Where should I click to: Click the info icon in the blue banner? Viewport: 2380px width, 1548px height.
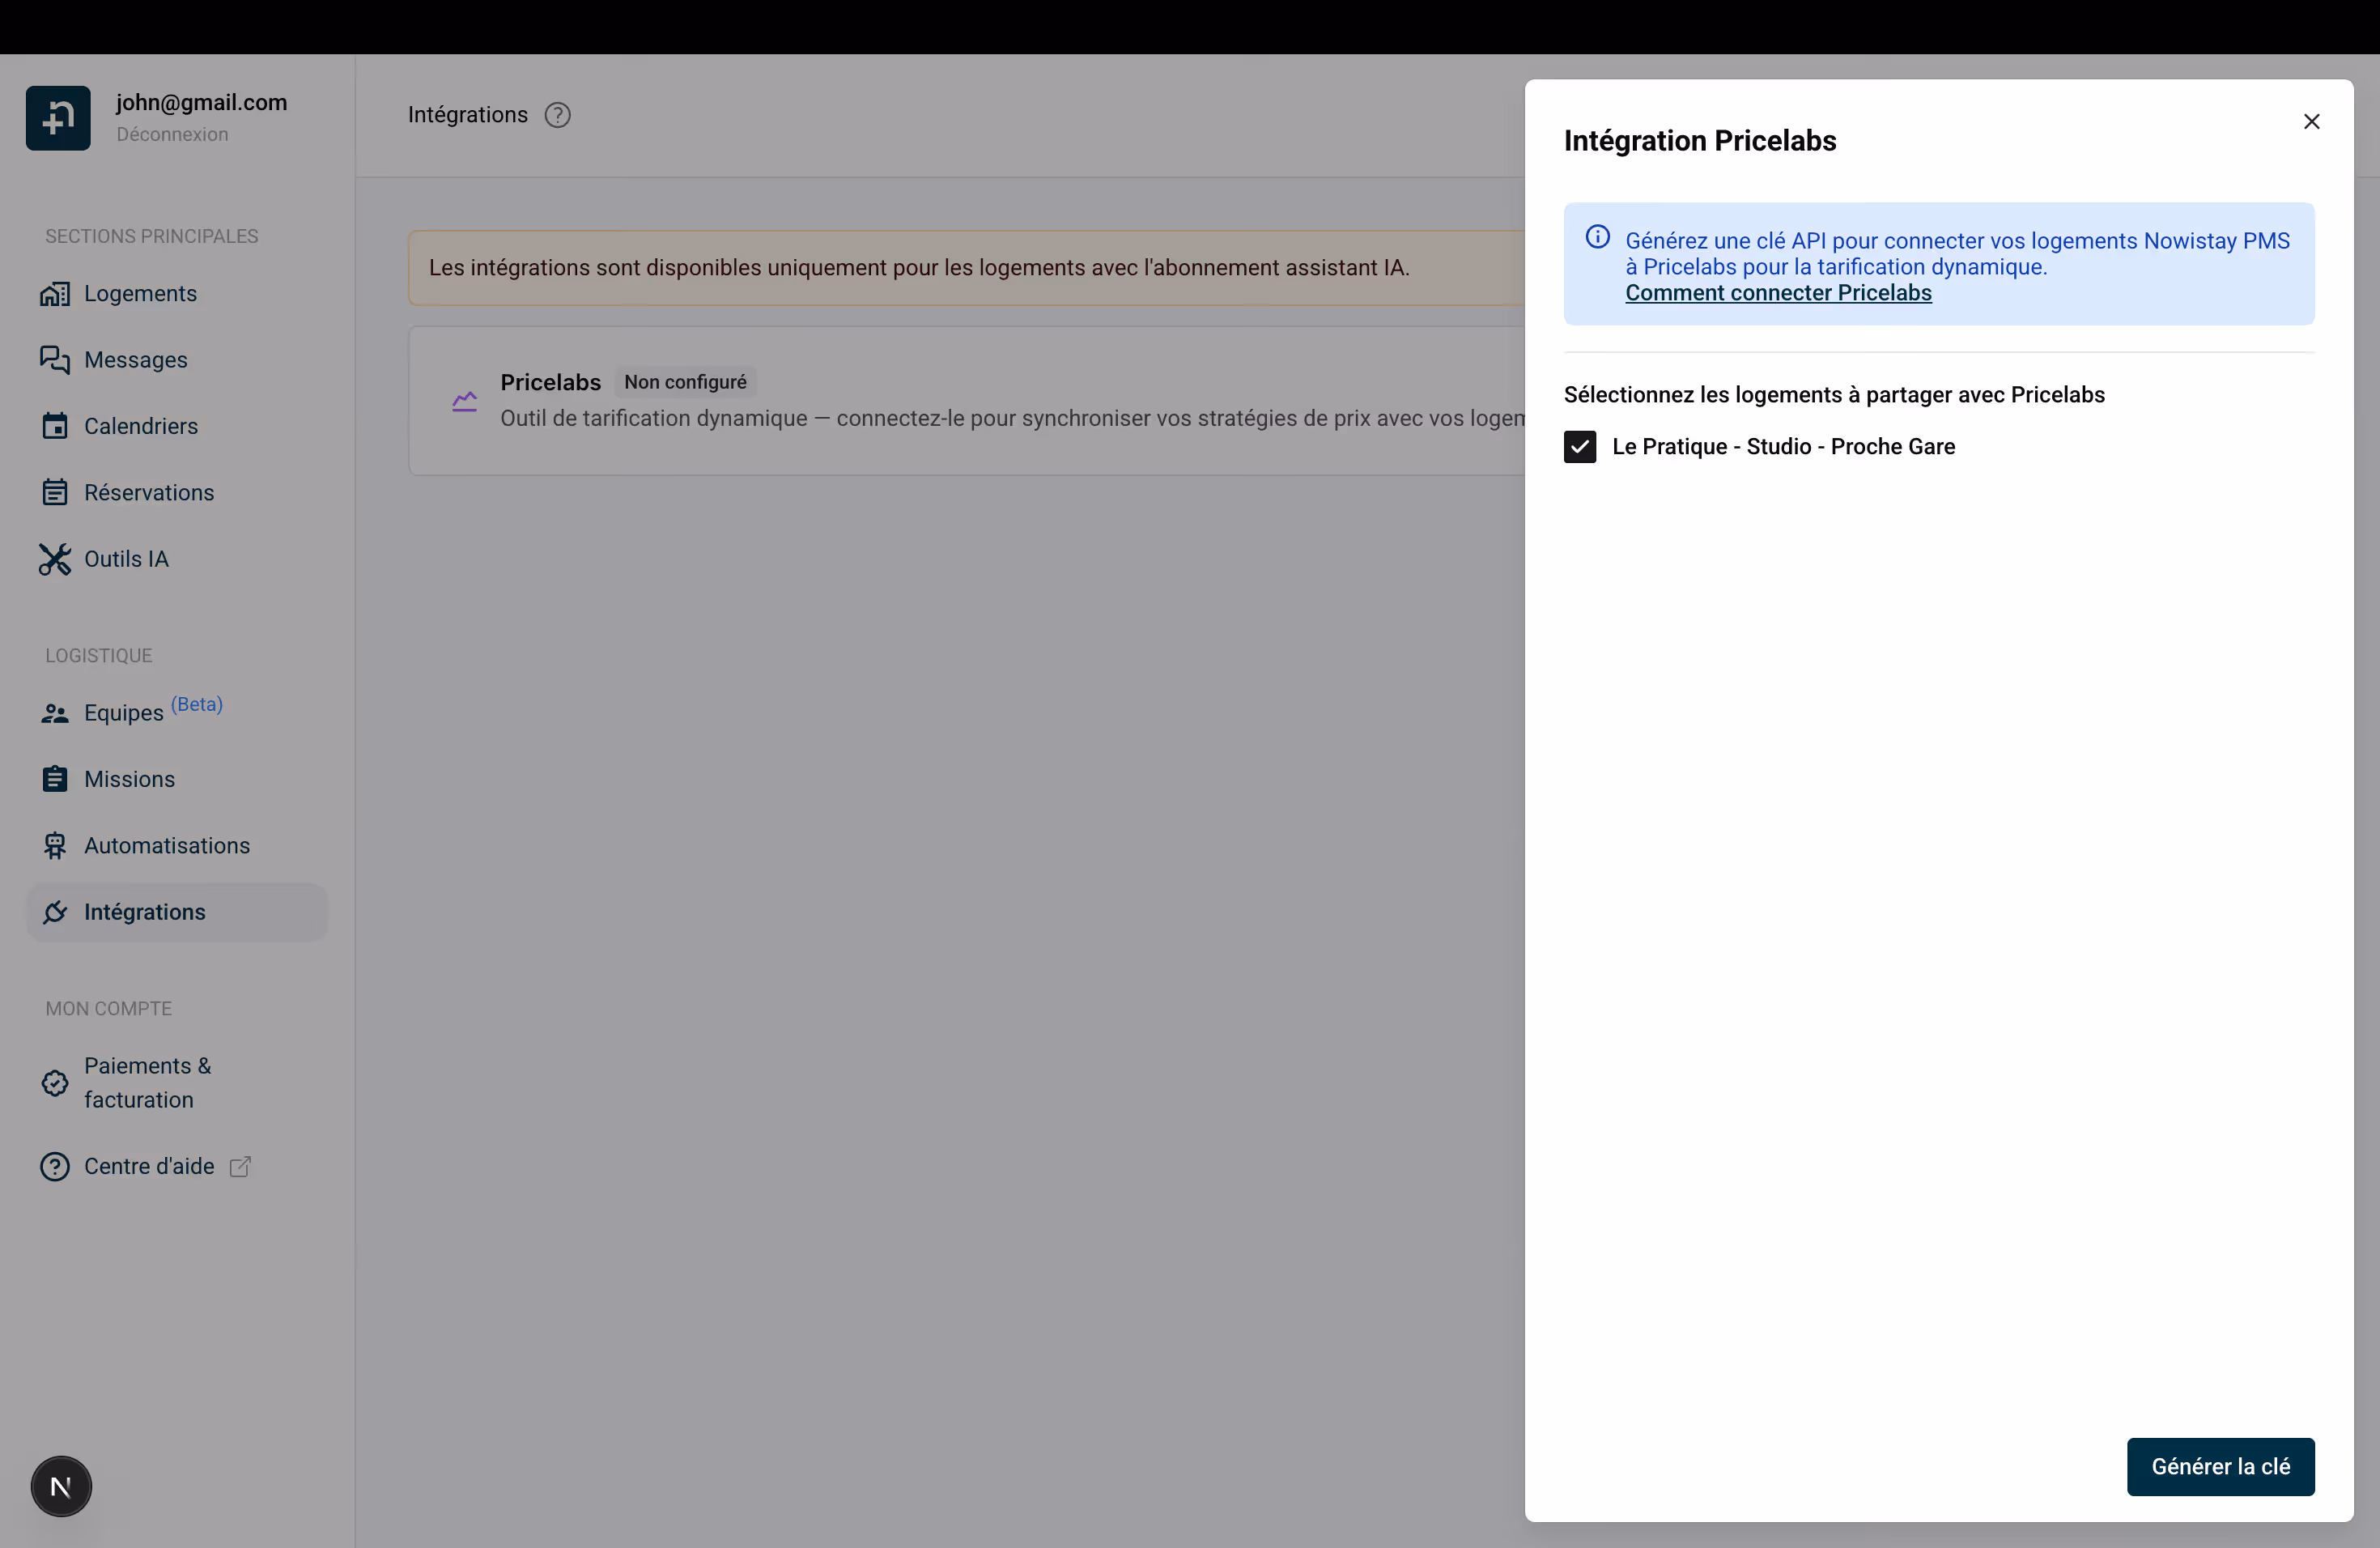pyautogui.click(x=1597, y=238)
